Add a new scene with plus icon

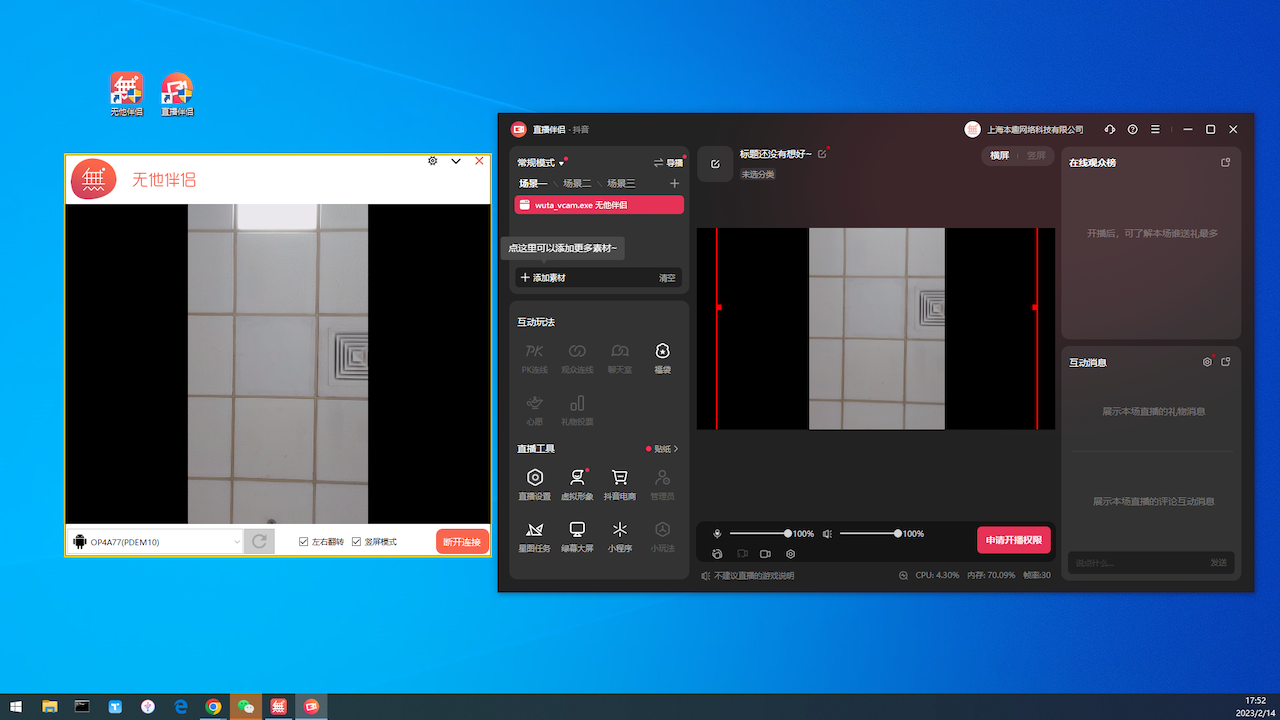coord(674,184)
